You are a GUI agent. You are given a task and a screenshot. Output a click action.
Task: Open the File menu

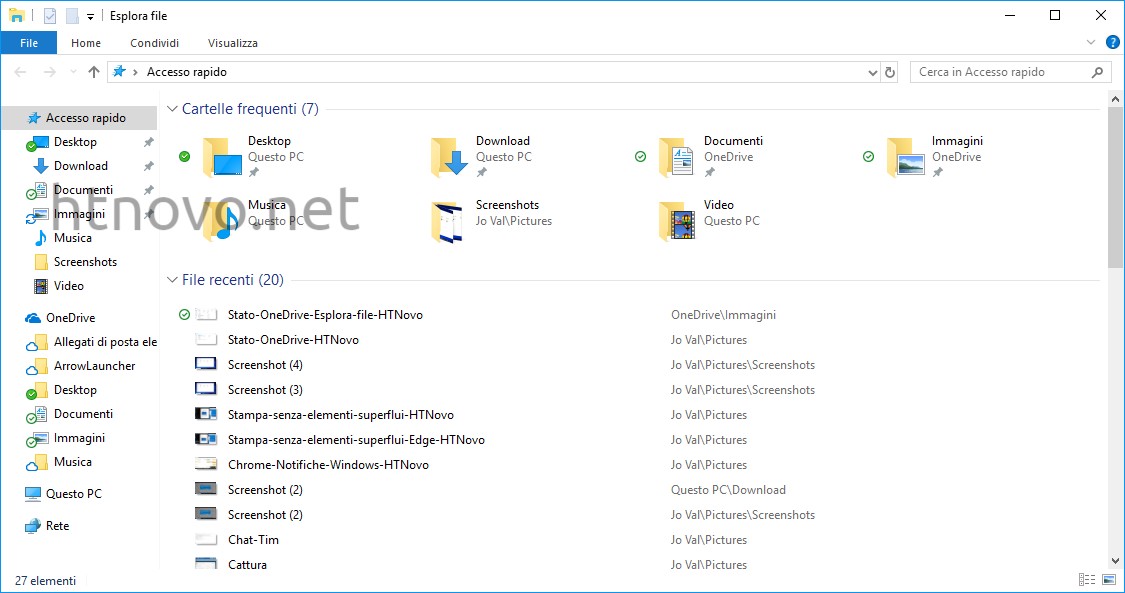[29, 42]
